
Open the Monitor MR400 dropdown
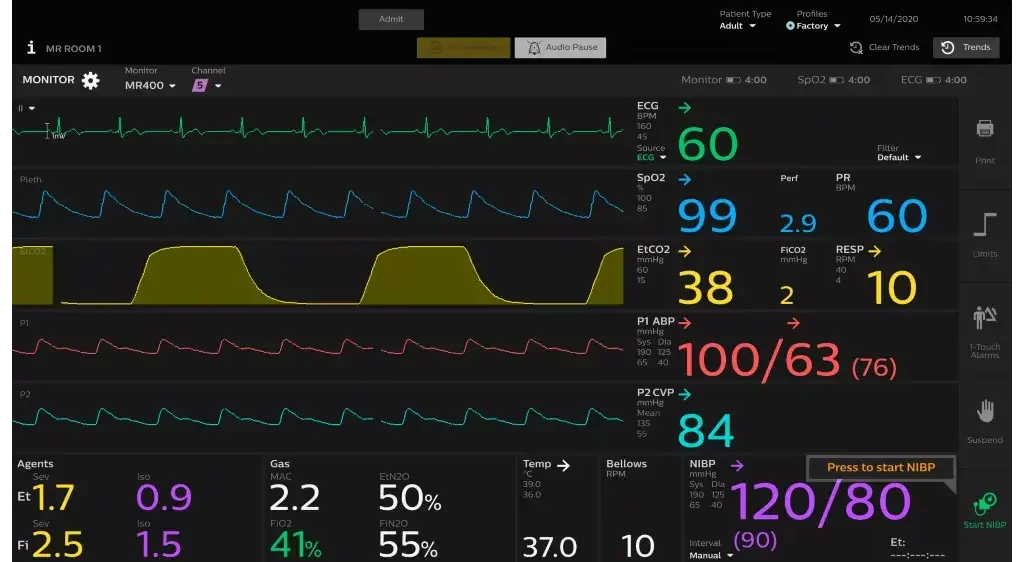coord(150,86)
